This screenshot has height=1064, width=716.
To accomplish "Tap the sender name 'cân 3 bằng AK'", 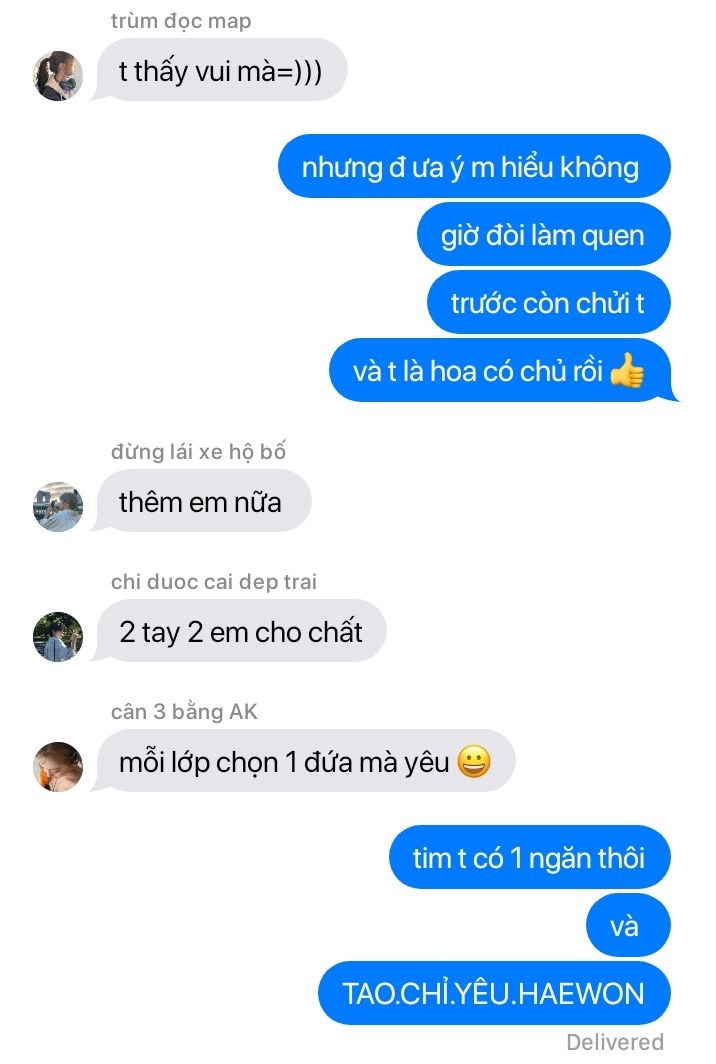I will pos(184,711).
